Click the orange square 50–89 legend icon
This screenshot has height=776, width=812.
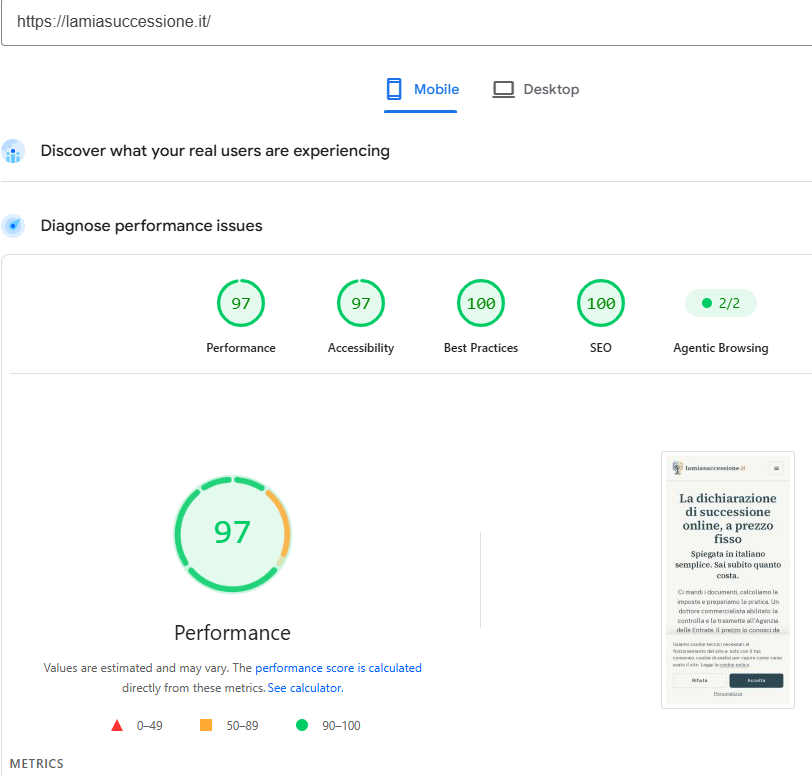coord(206,725)
